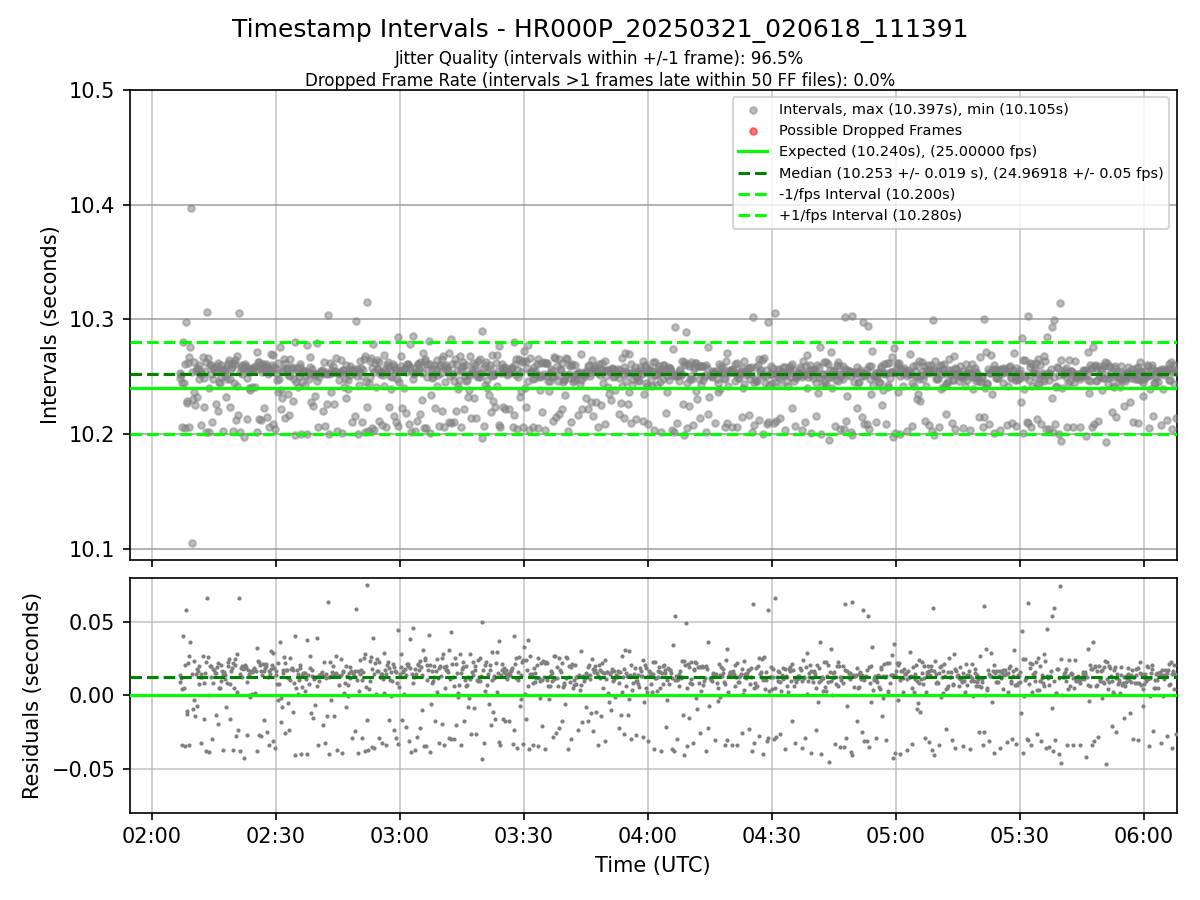This screenshot has height=900, width=1200.
Task: Click the minimum interval outlier point near 10.1
Action: pos(192,544)
